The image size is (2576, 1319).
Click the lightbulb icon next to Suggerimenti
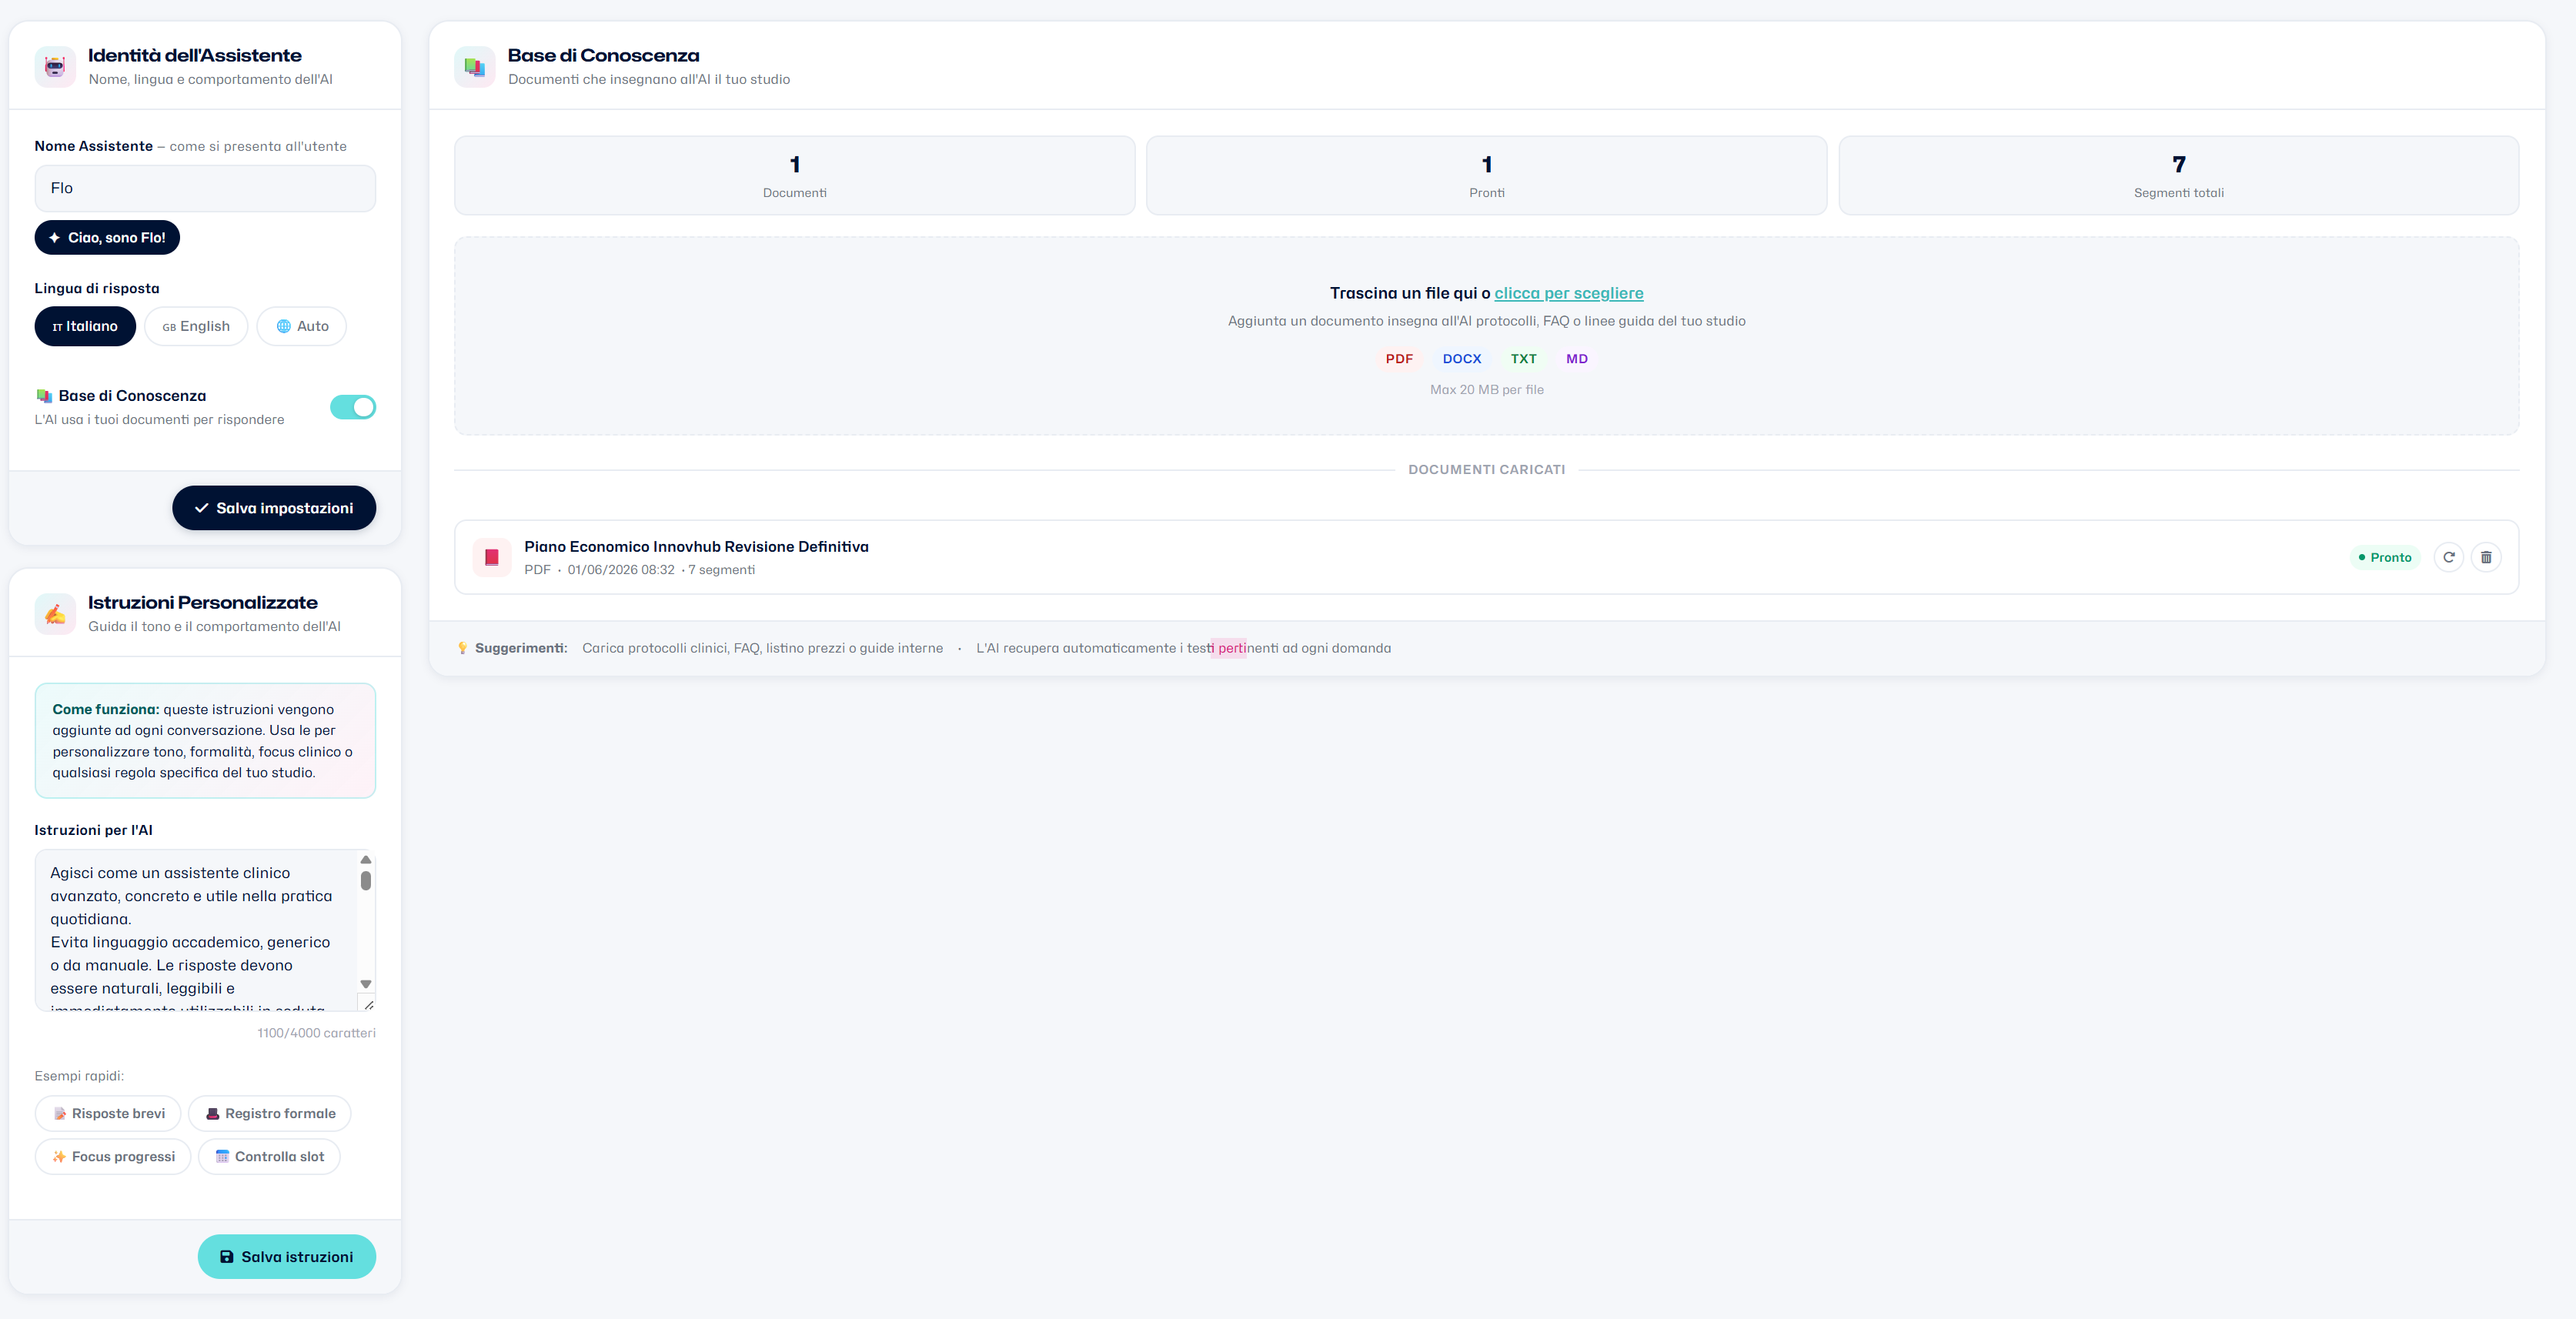coord(462,648)
